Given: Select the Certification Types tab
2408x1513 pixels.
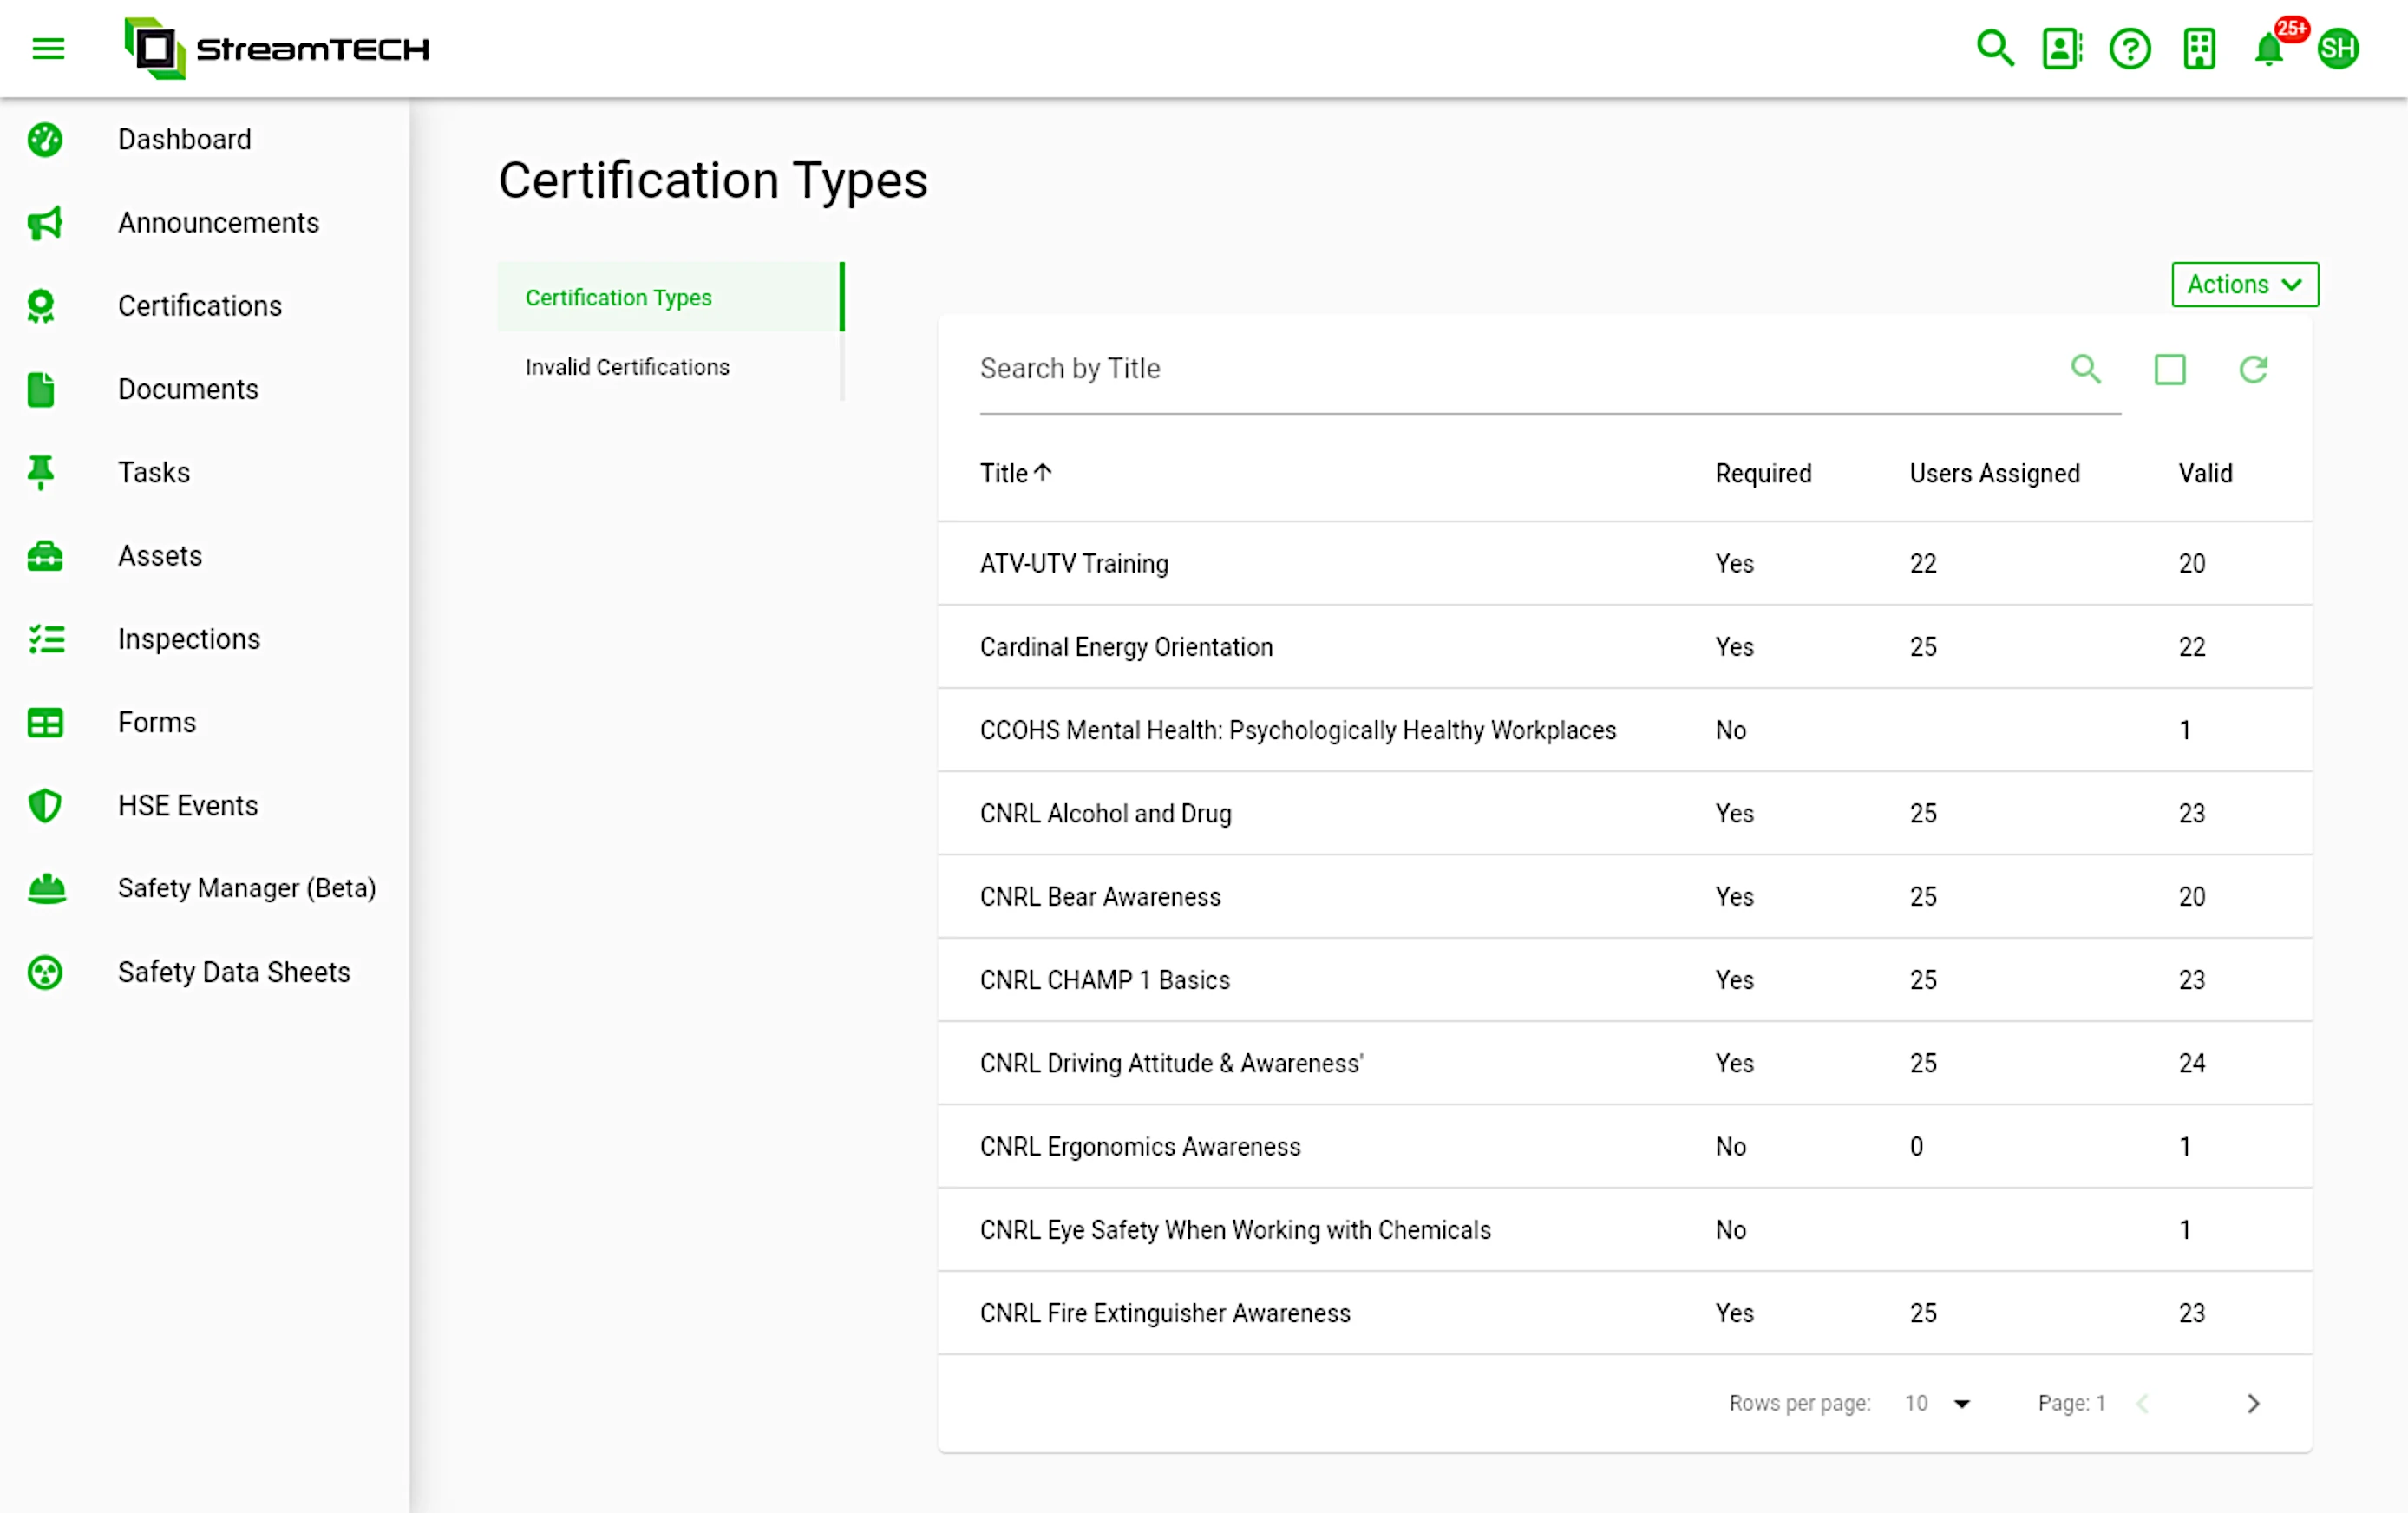Looking at the screenshot, I should 670,297.
